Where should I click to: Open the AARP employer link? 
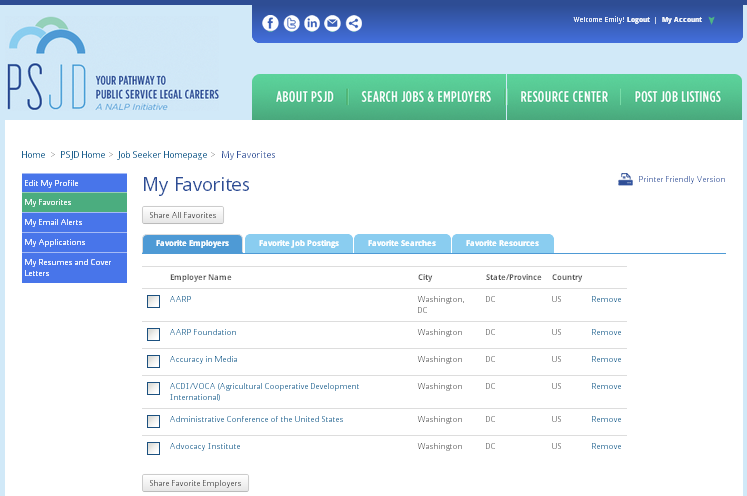click(x=181, y=299)
